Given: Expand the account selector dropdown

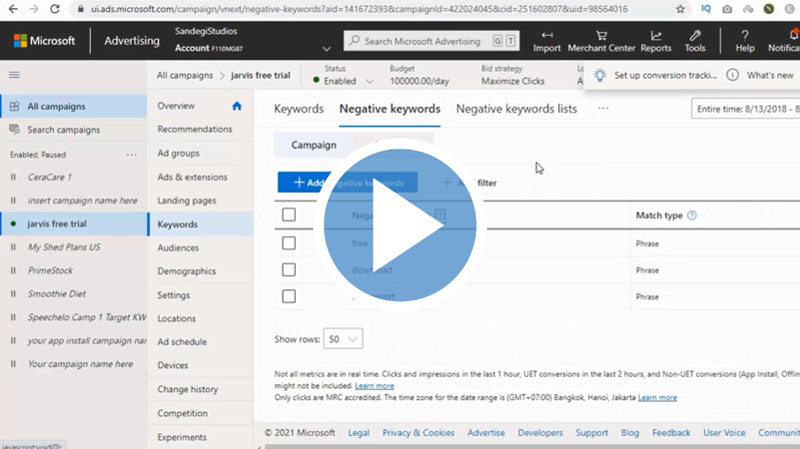Looking at the screenshot, I should [x=327, y=48].
